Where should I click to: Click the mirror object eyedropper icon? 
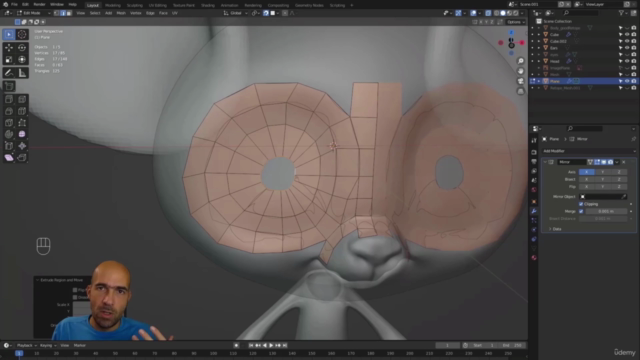624,197
